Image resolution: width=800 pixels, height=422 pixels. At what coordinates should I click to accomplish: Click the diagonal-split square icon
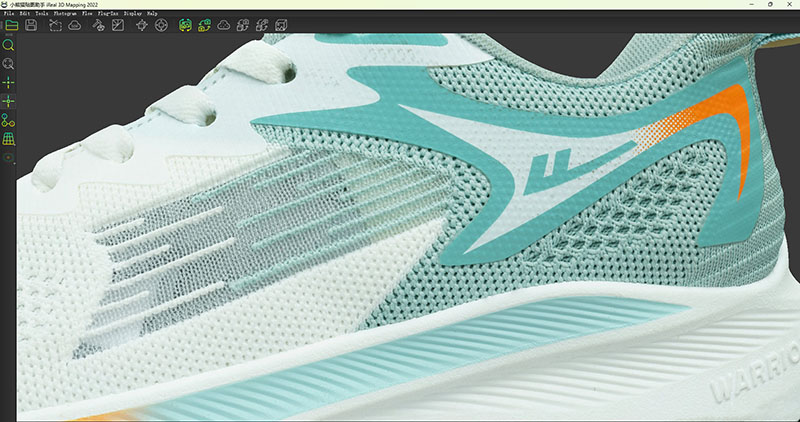pos(118,25)
